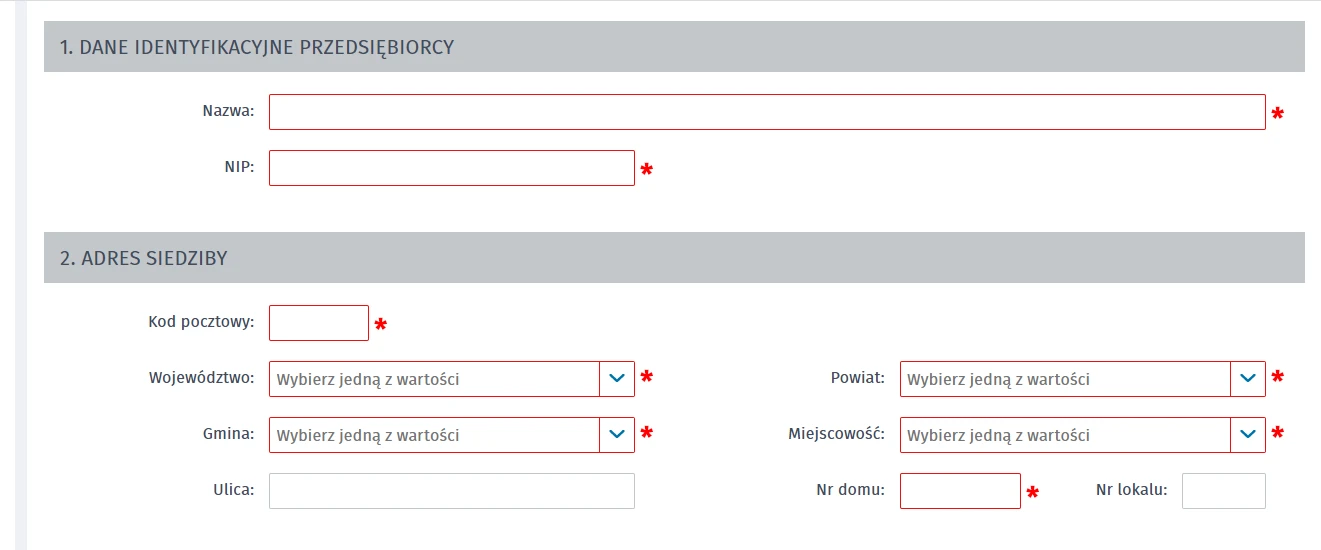Click the required asterisk beside Nr domu
The width and height of the screenshot is (1321, 550).
1033,493
